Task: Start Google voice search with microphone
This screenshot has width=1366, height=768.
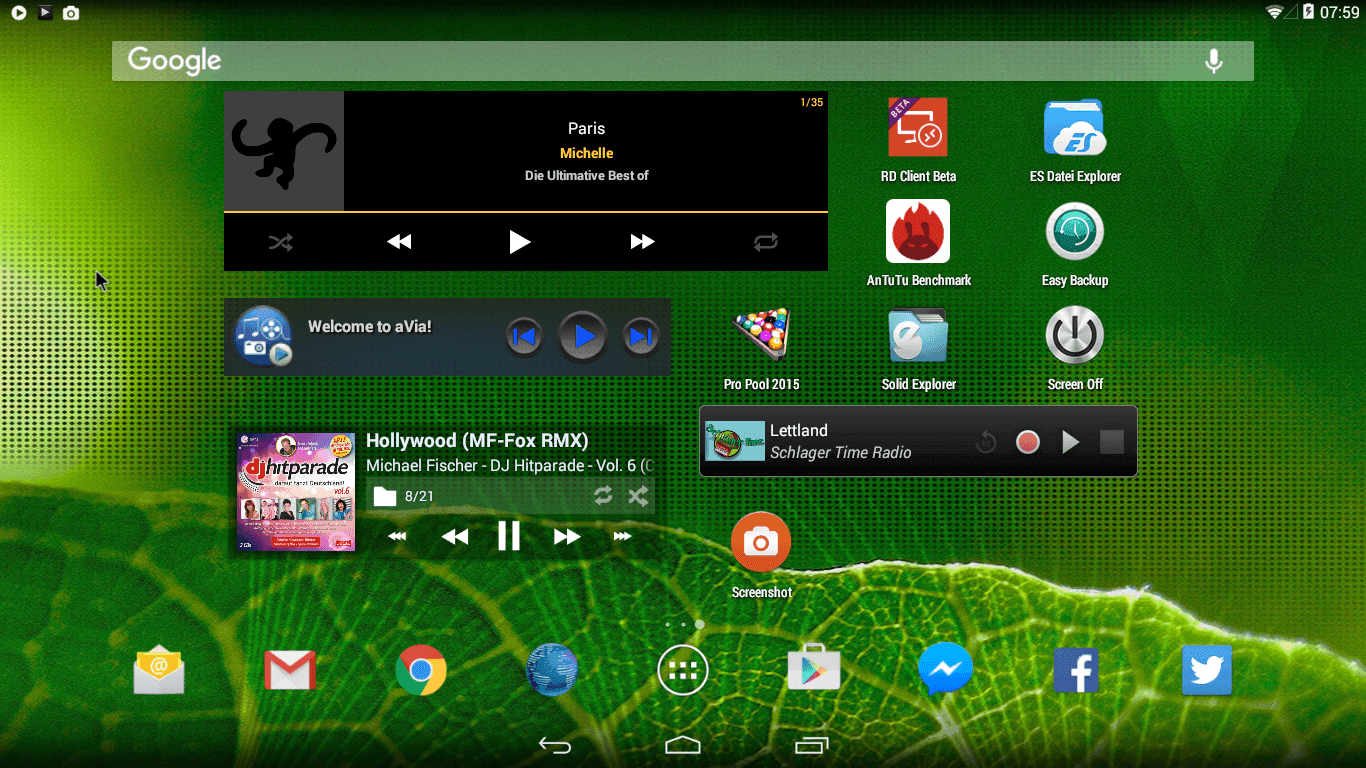Action: coord(1214,61)
